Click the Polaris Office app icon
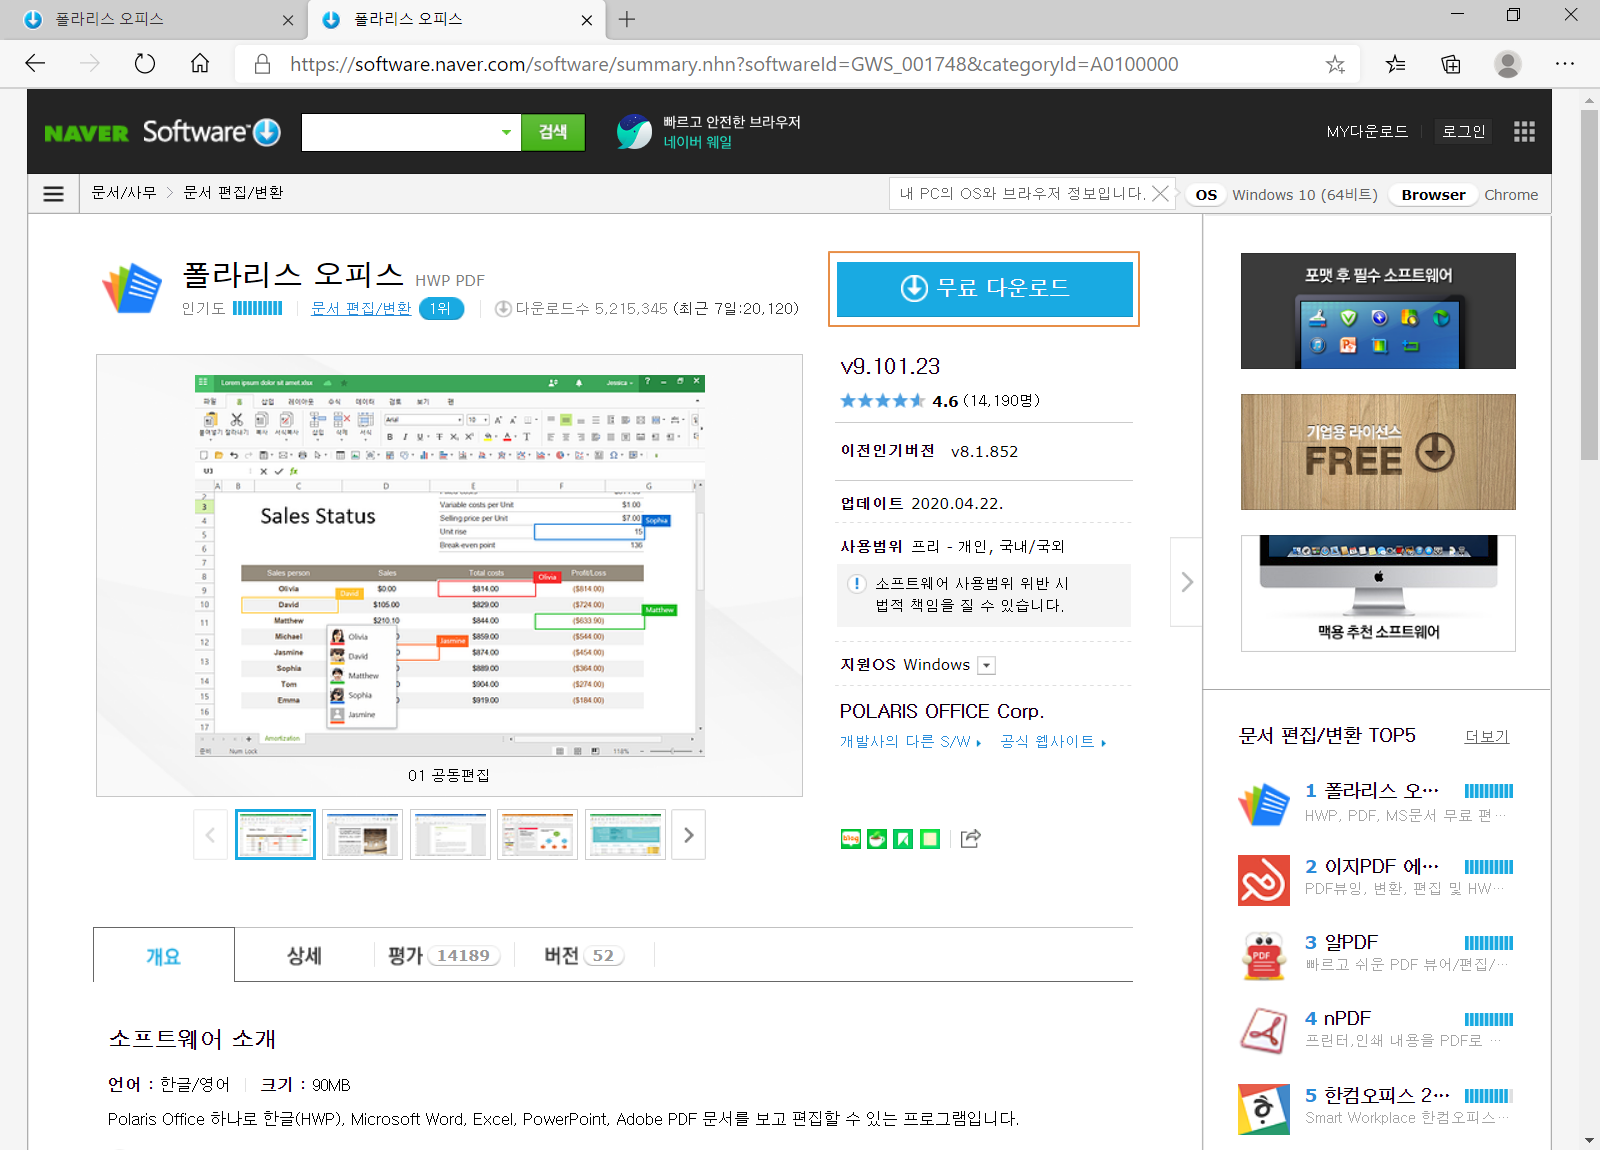 (132, 287)
